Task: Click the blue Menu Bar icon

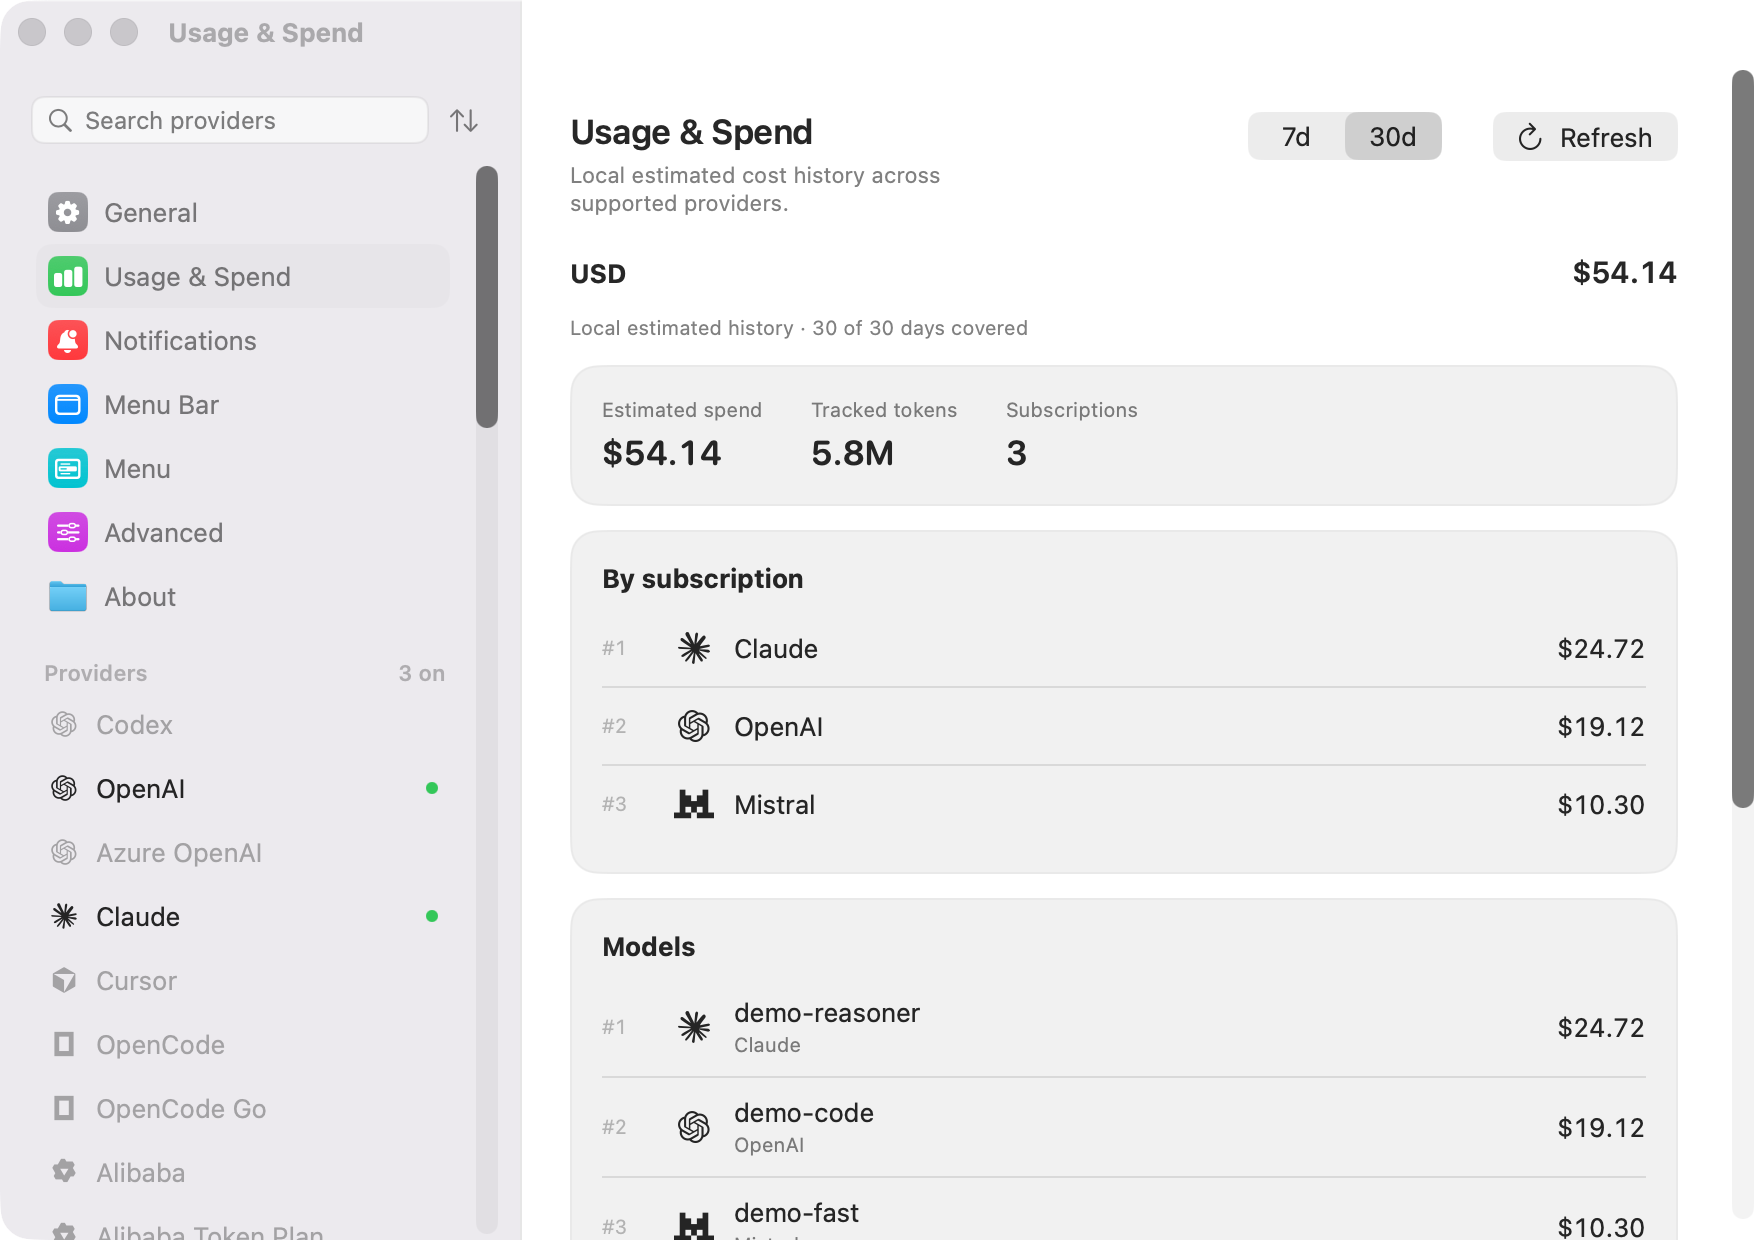Action: click(x=68, y=404)
